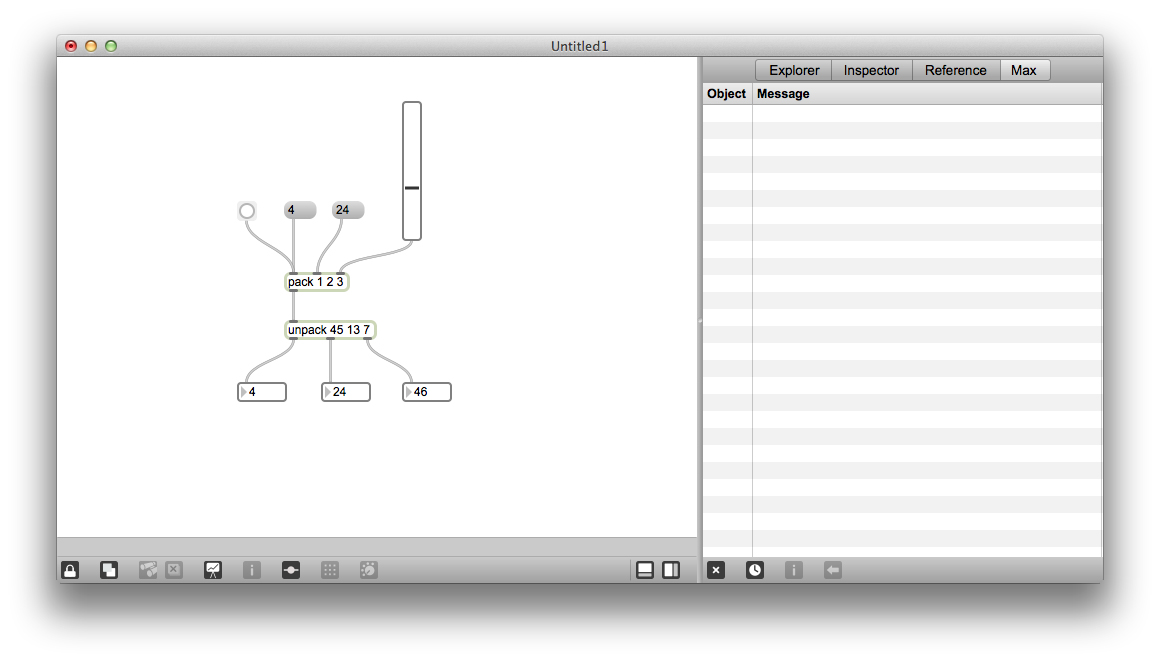Click the Object column header
The image size is (1160, 662).
[x=726, y=94]
